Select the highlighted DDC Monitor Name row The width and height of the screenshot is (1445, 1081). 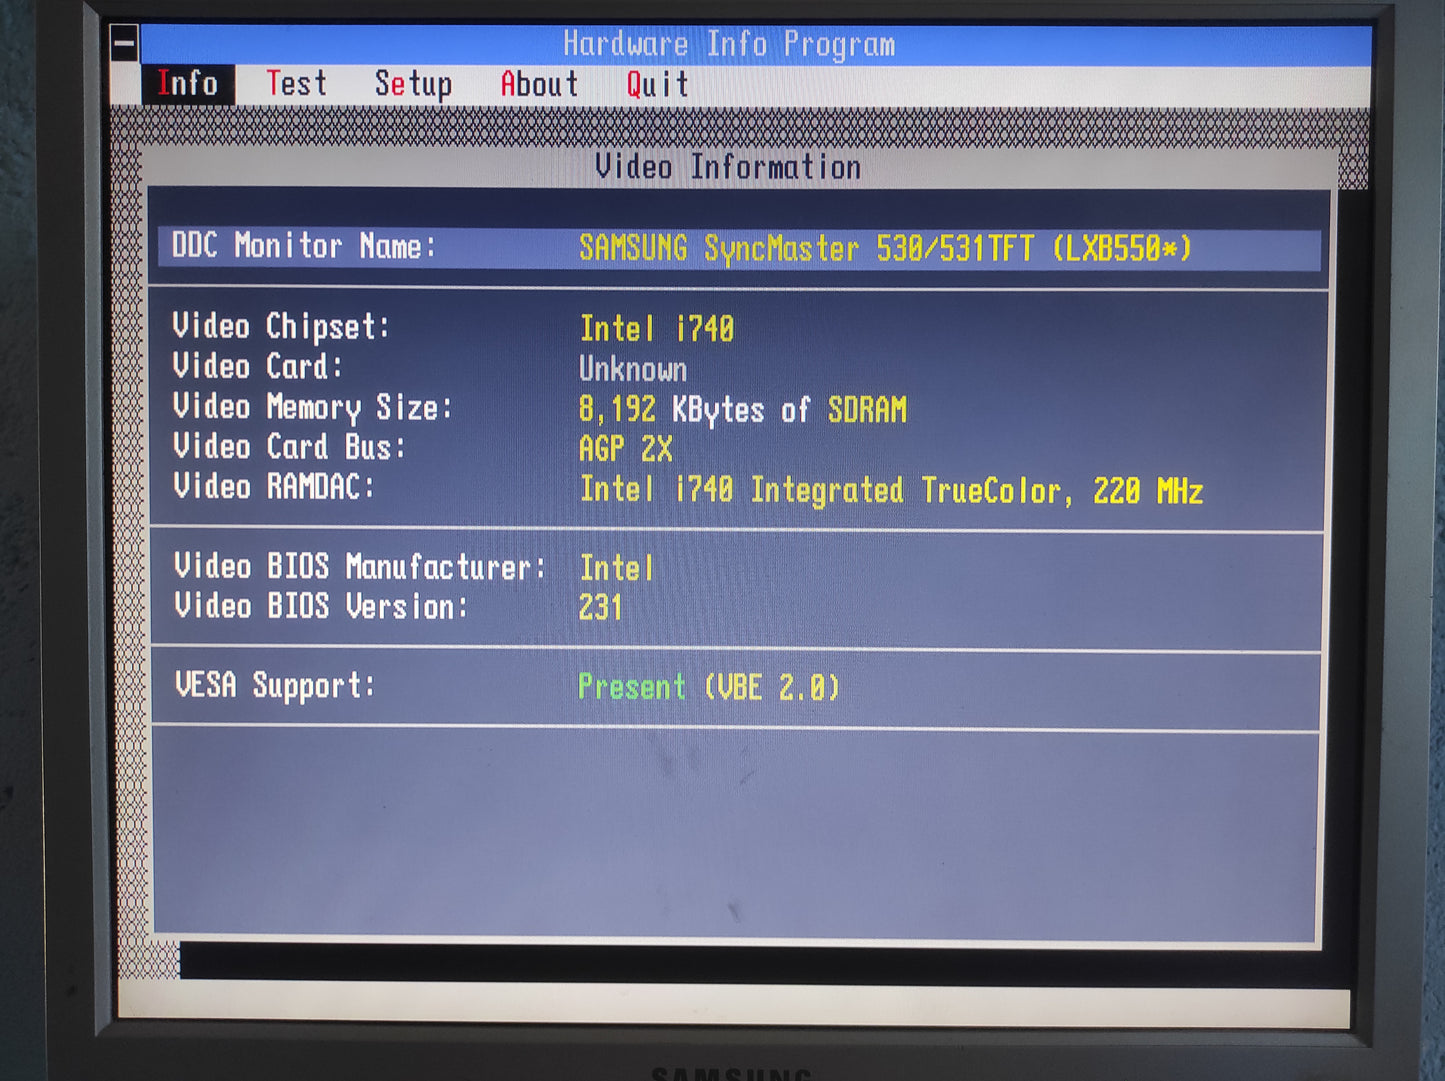click(739, 248)
